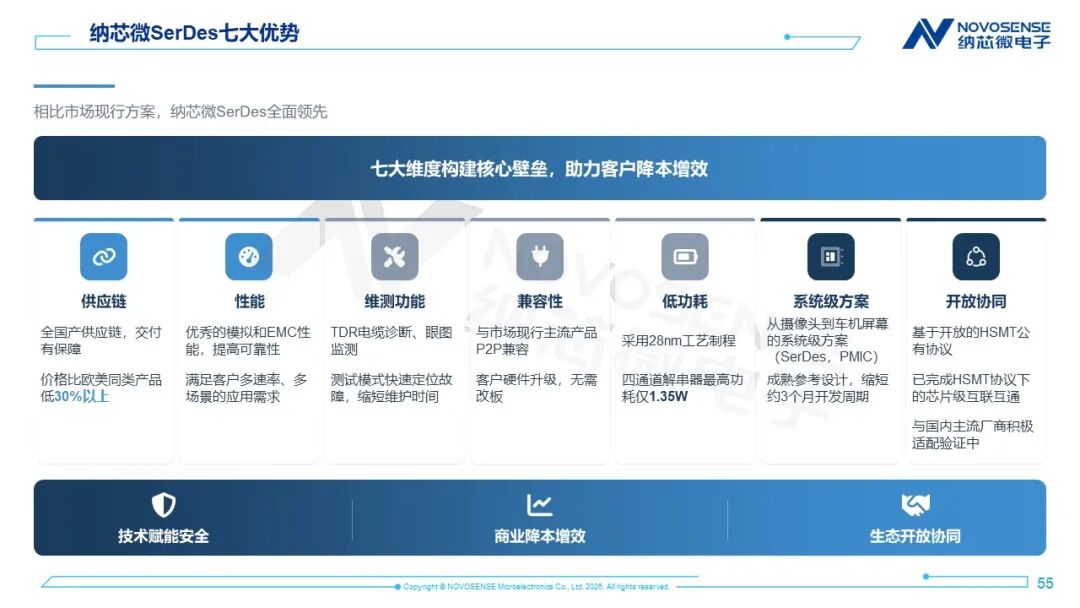Click the 供应链 card heading
This screenshot has width=1080, height=608.
103,302
